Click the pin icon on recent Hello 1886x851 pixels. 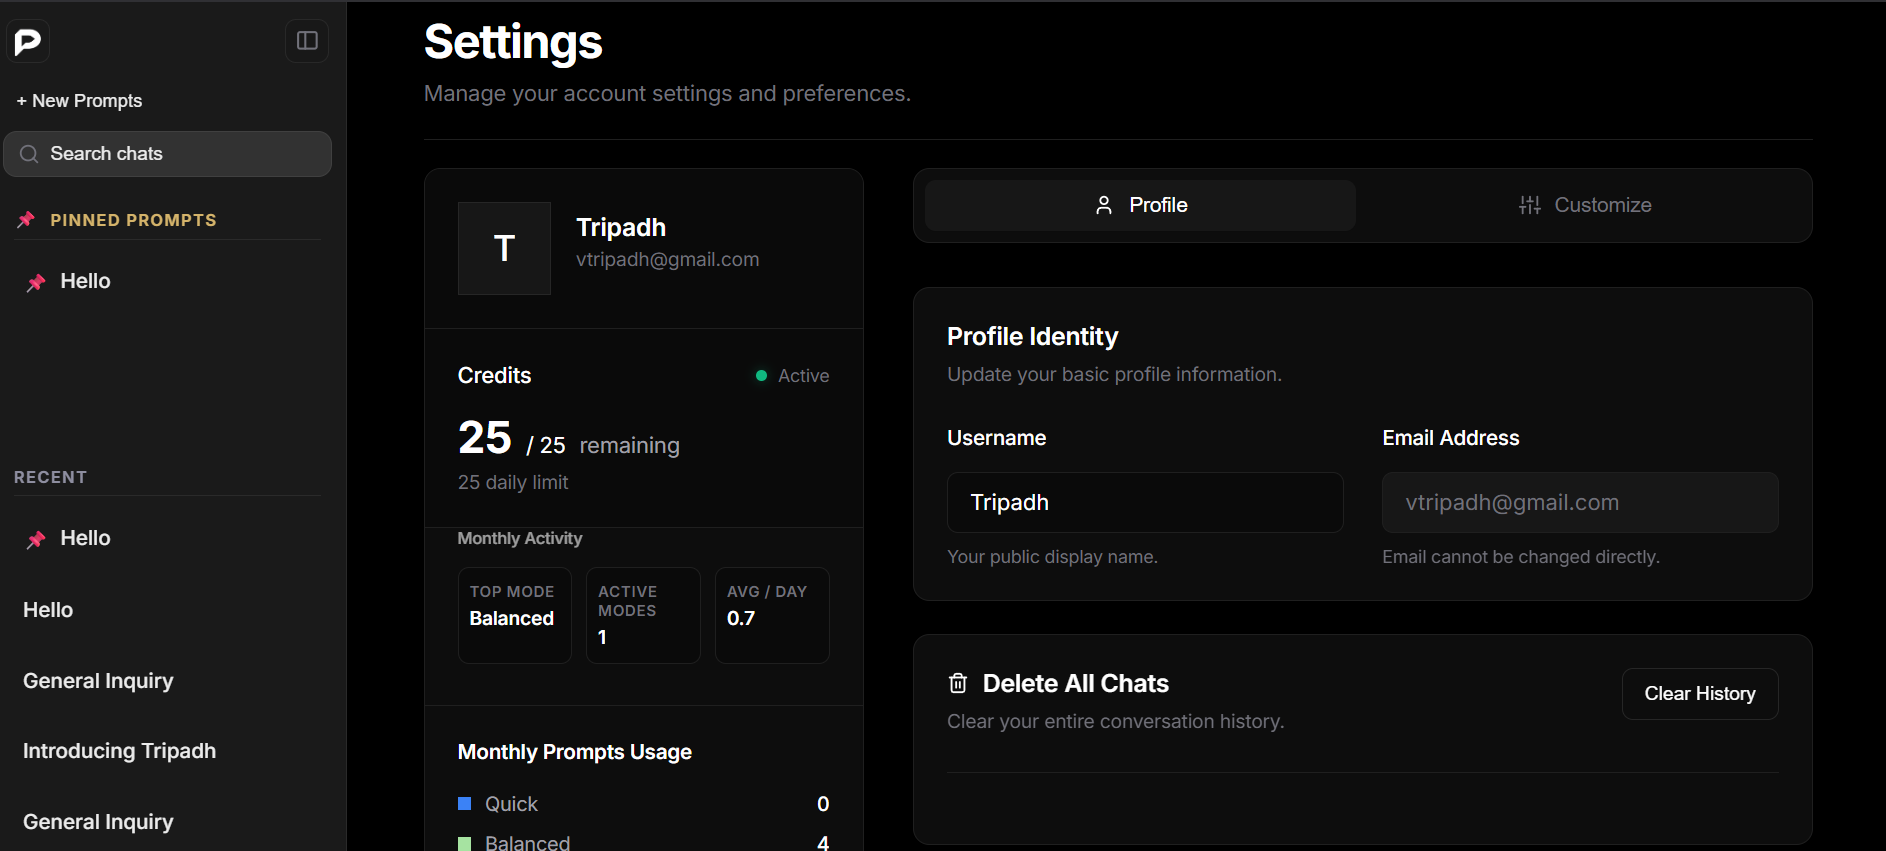[36, 539]
